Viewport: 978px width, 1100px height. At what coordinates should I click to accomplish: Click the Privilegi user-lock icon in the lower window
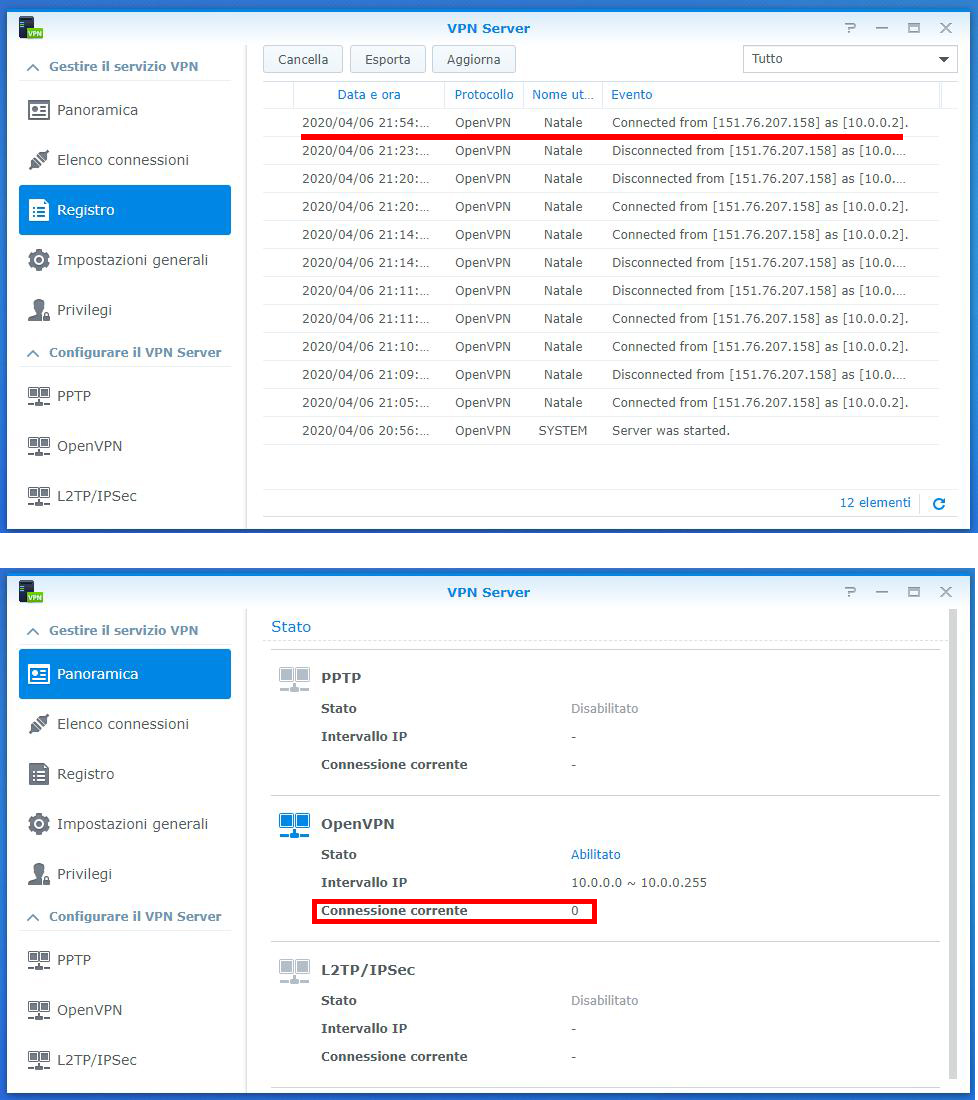point(39,874)
